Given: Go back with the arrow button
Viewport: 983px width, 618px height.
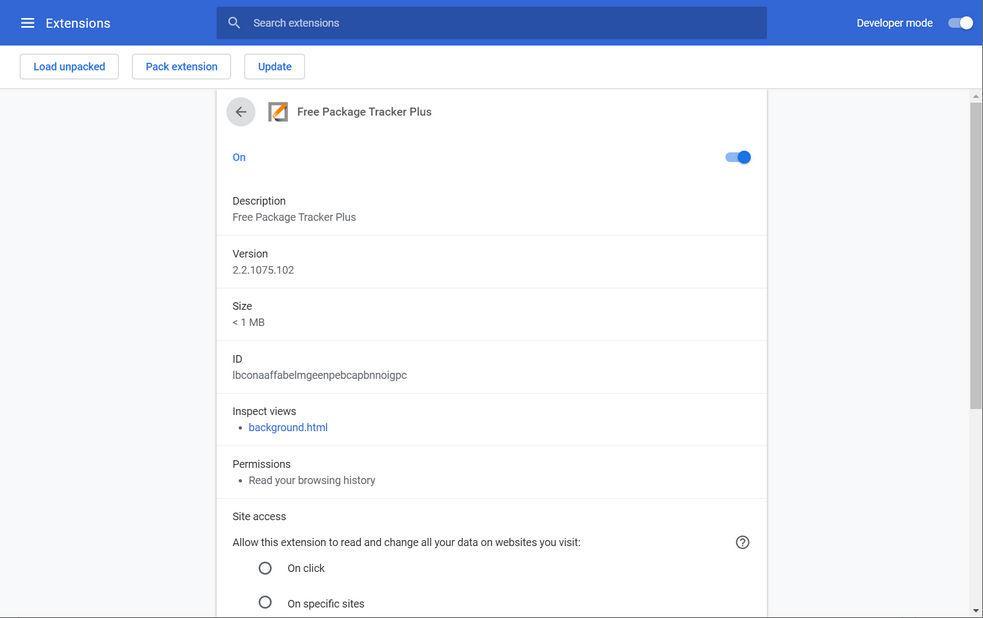Looking at the screenshot, I should pyautogui.click(x=241, y=112).
